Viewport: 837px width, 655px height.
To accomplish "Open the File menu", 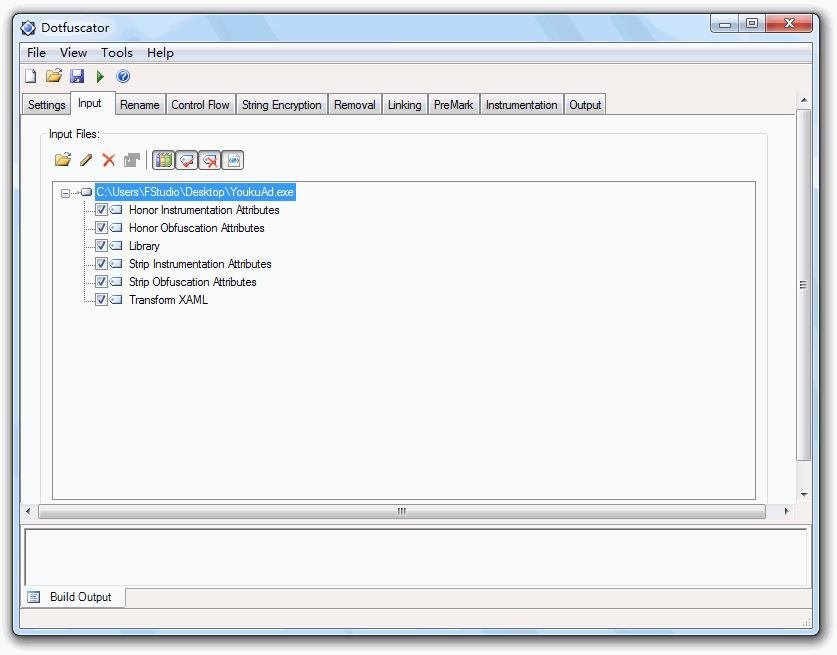I will click(x=36, y=53).
